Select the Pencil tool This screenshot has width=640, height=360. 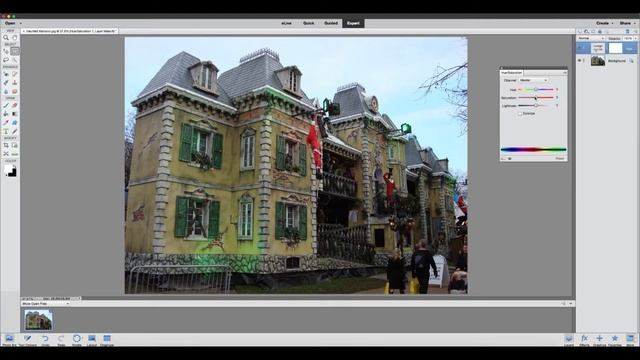coord(15,131)
